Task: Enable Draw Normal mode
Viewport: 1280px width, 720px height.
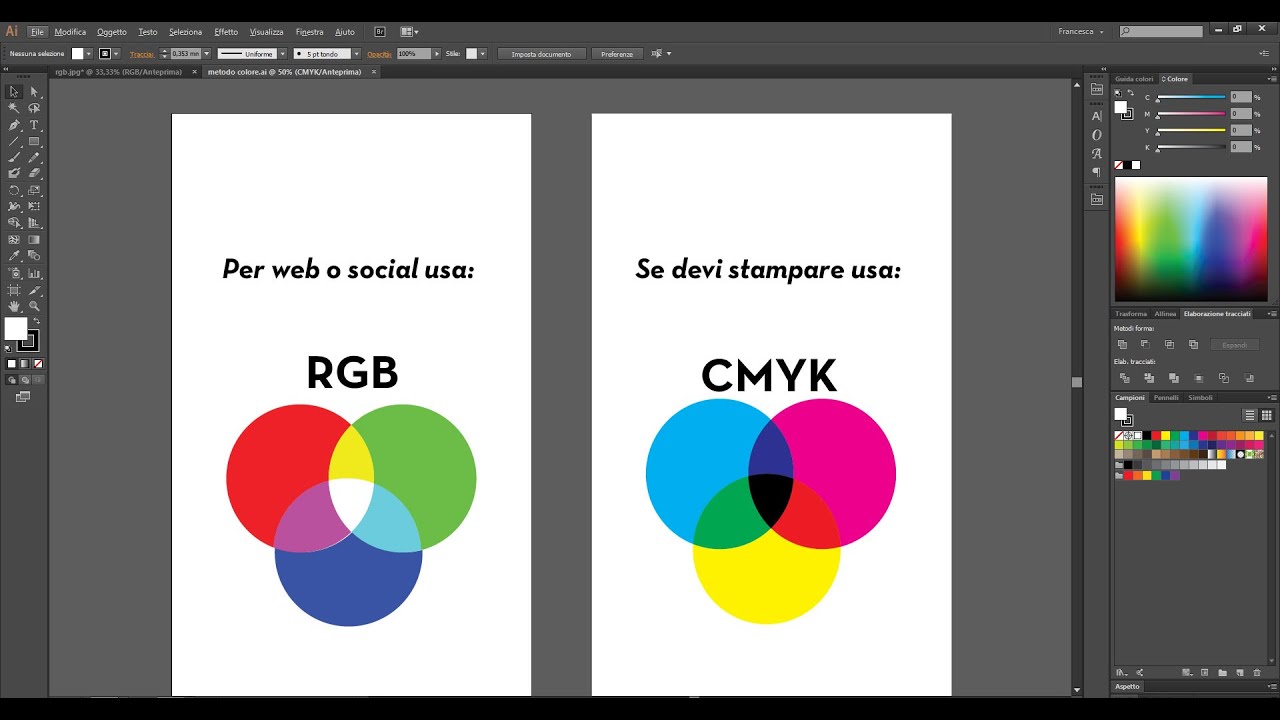Action: tap(12, 380)
